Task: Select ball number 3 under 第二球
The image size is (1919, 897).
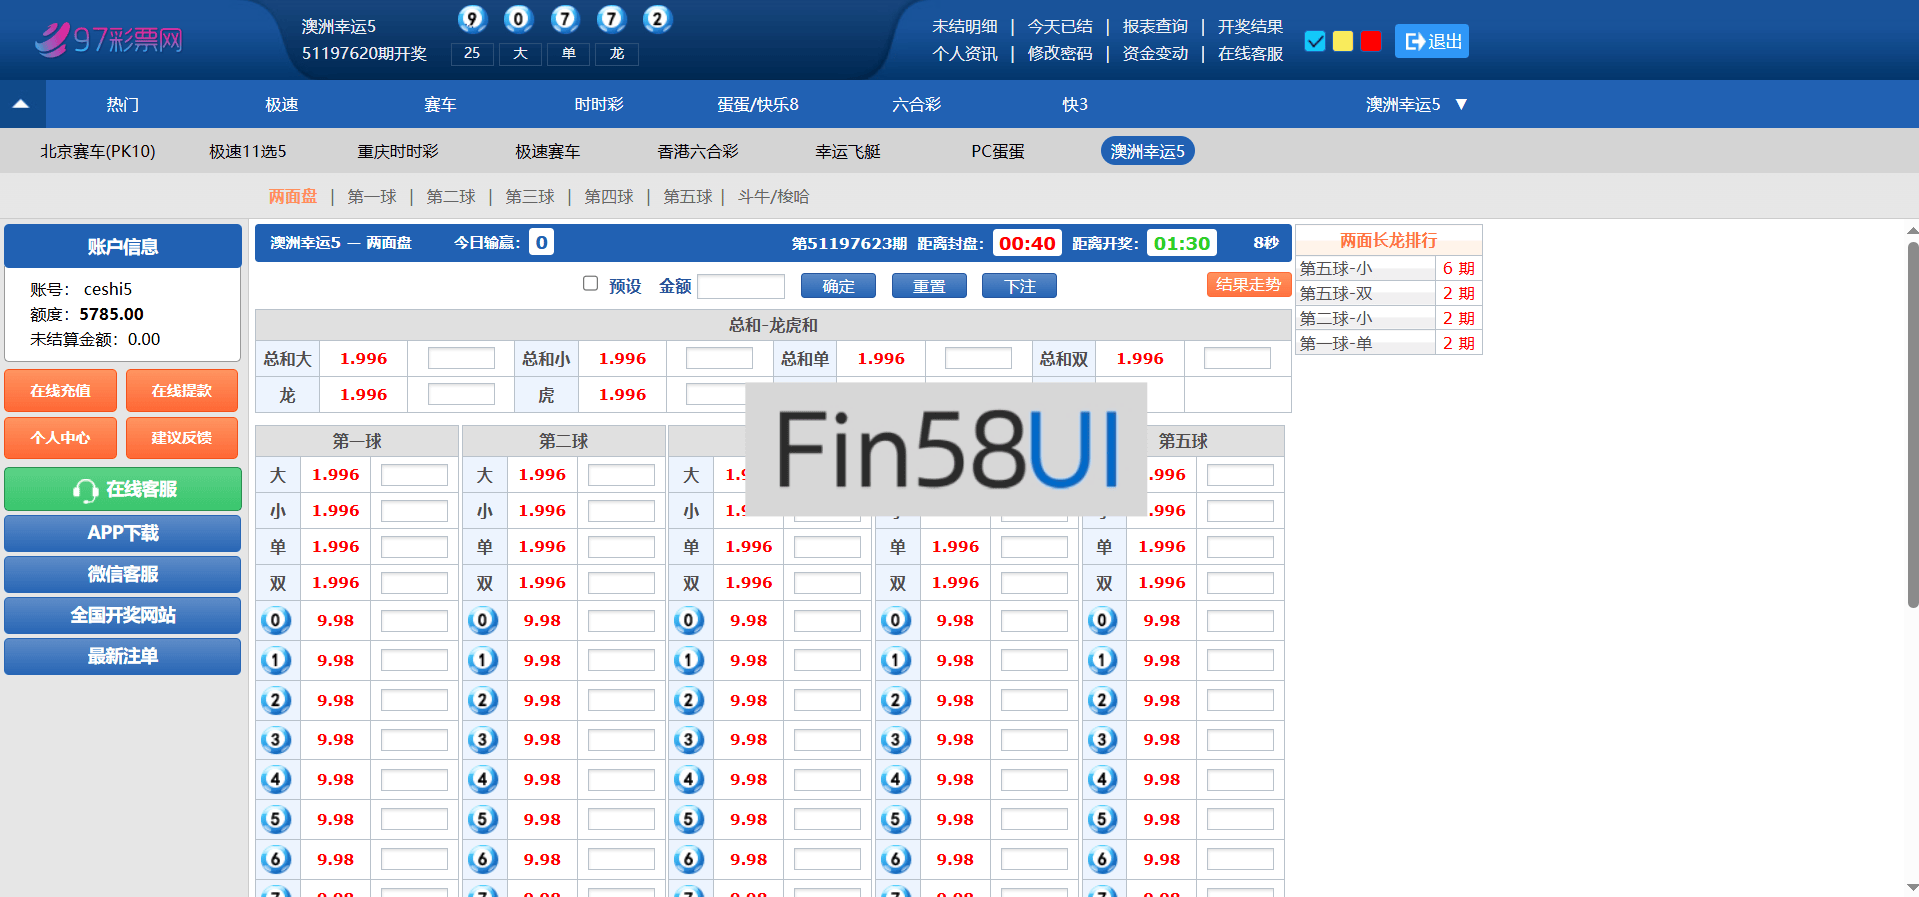Action: (482, 740)
